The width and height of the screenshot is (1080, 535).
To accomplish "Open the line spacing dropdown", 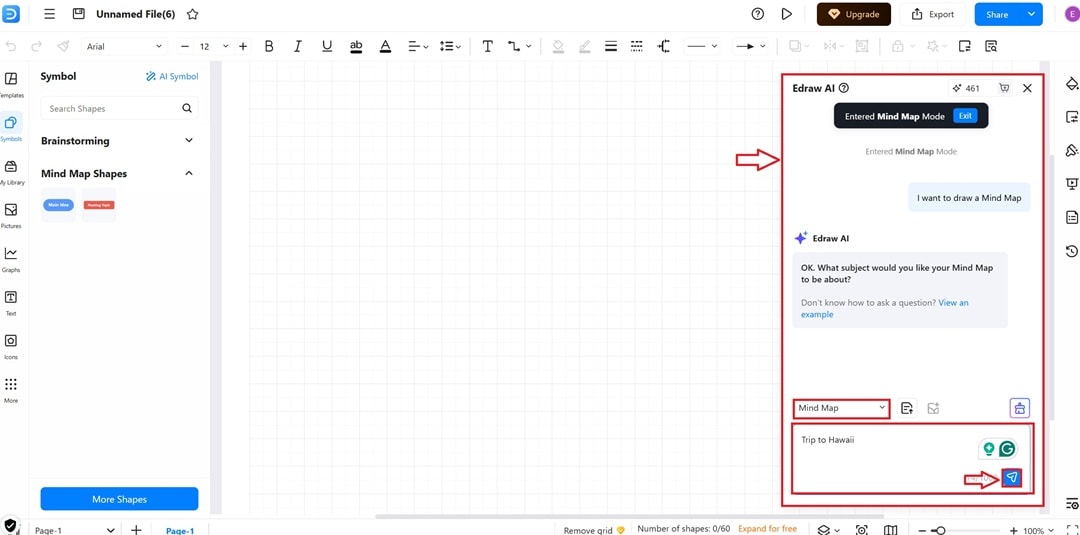I will (x=450, y=46).
